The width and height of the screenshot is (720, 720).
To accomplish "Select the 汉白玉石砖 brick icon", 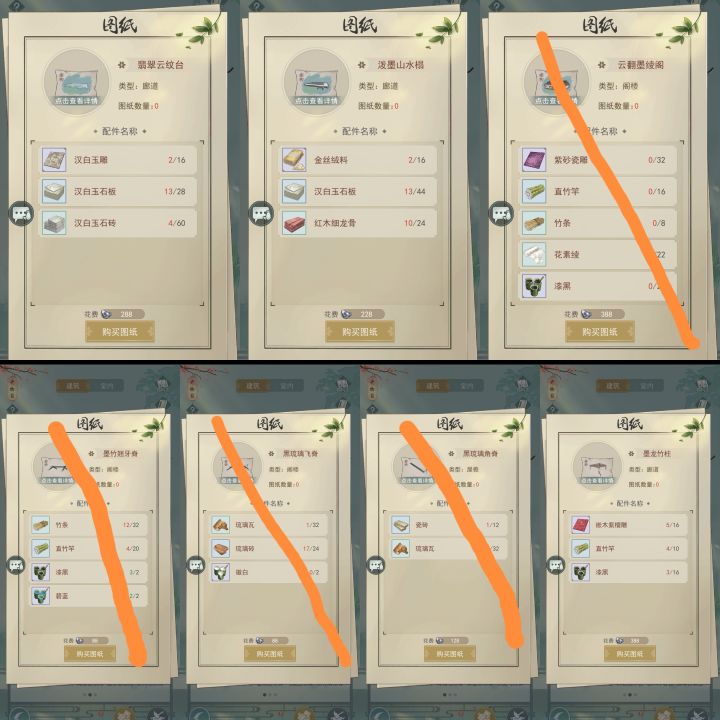I will (x=54, y=223).
